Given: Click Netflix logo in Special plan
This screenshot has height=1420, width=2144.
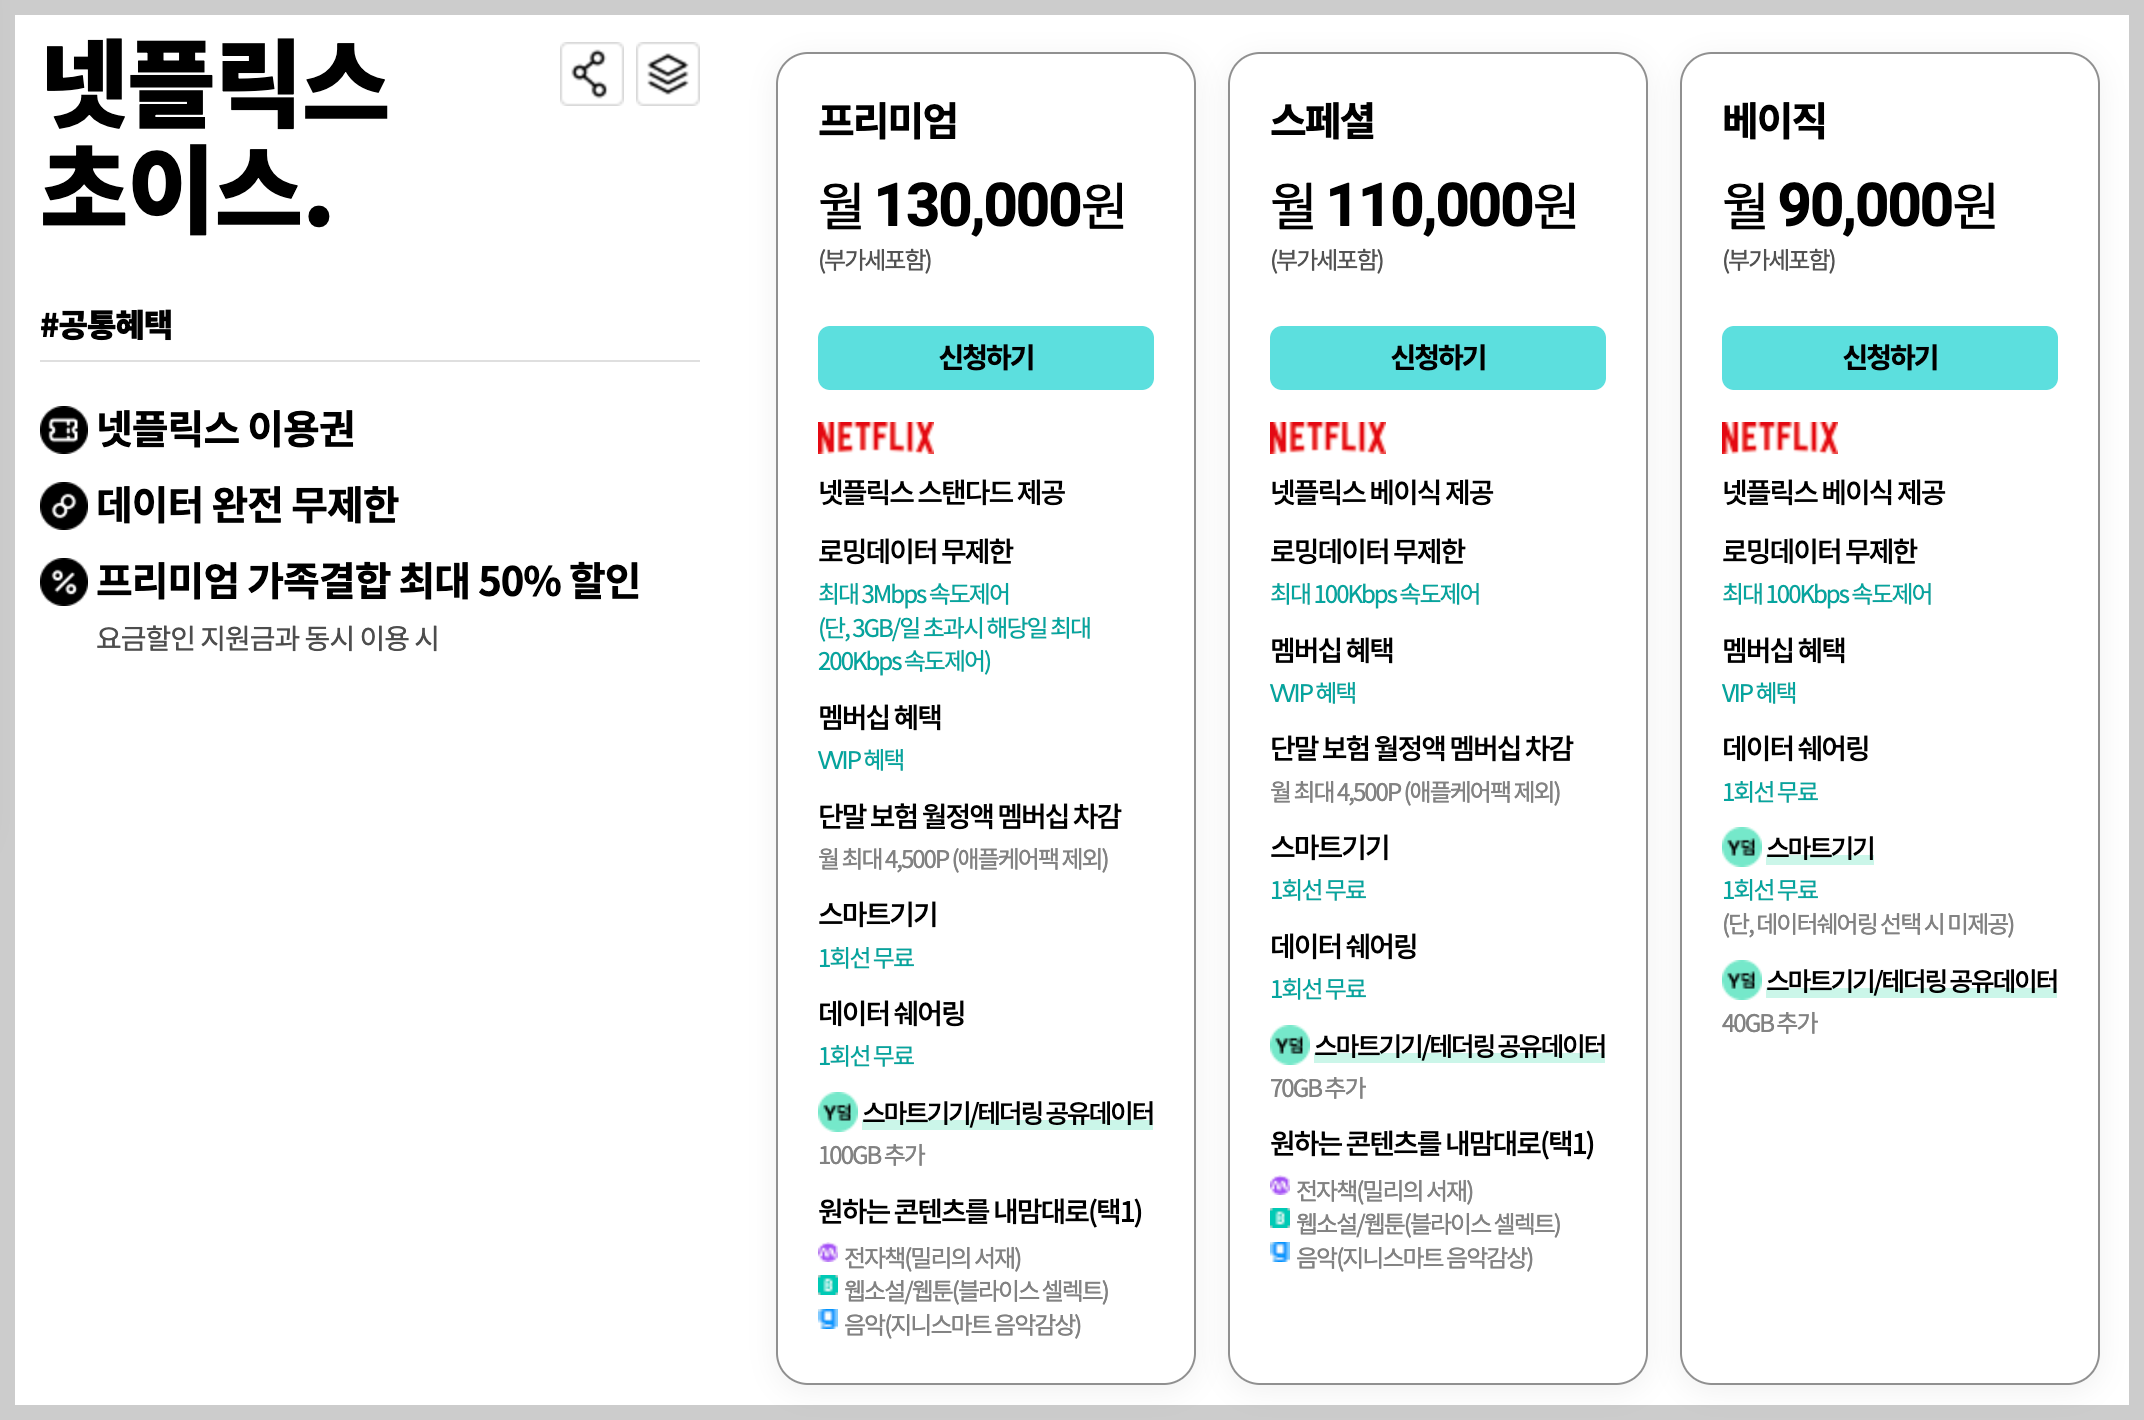Looking at the screenshot, I should (x=1327, y=438).
